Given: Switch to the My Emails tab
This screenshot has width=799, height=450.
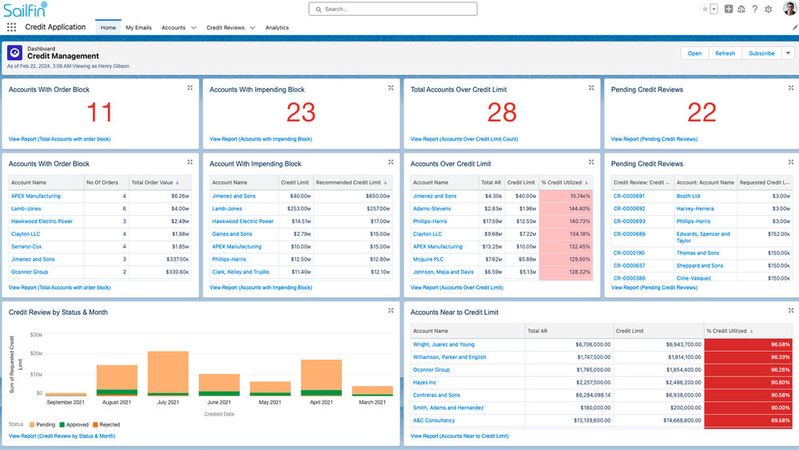Looking at the screenshot, I should 139,28.
